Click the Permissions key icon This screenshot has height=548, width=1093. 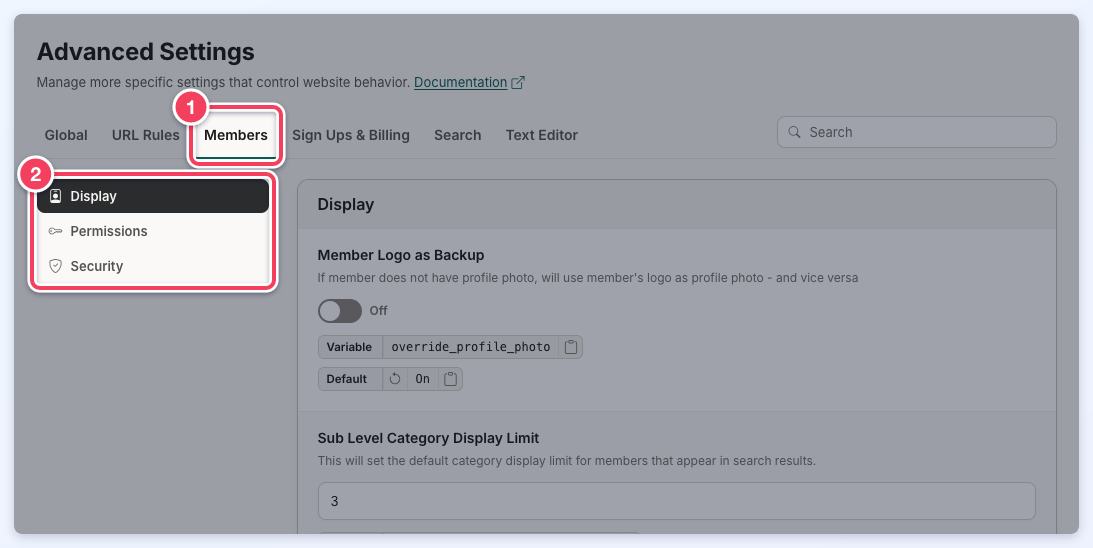tap(56, 231)
